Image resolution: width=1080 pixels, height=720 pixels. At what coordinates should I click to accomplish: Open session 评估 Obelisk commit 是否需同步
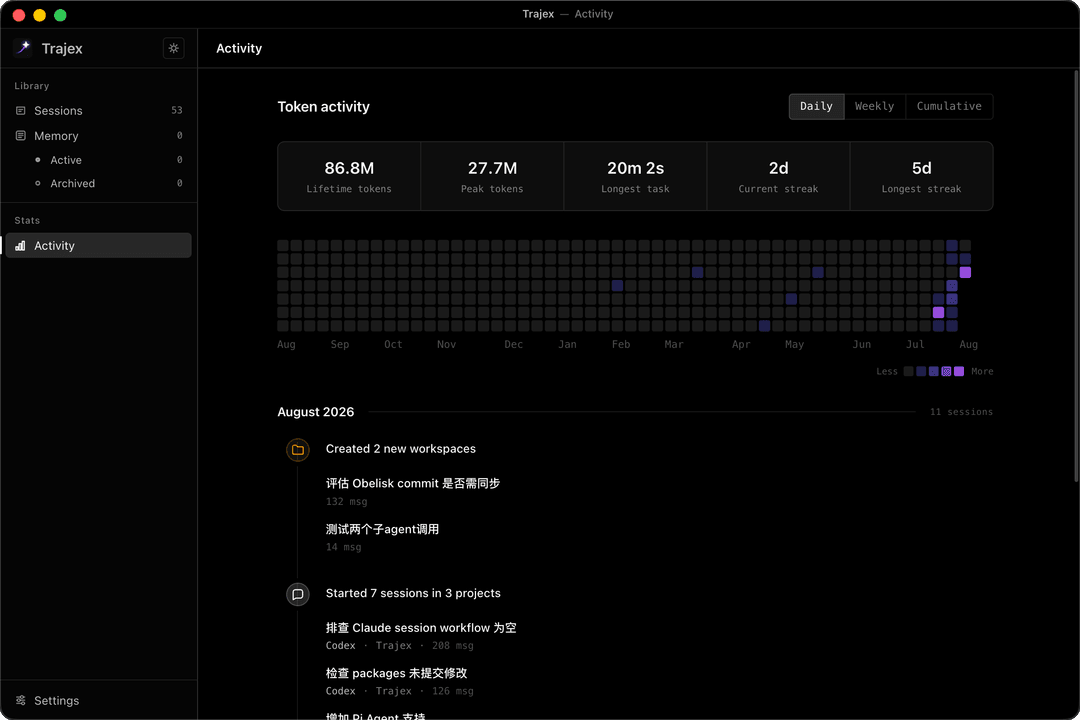[413, 483]
